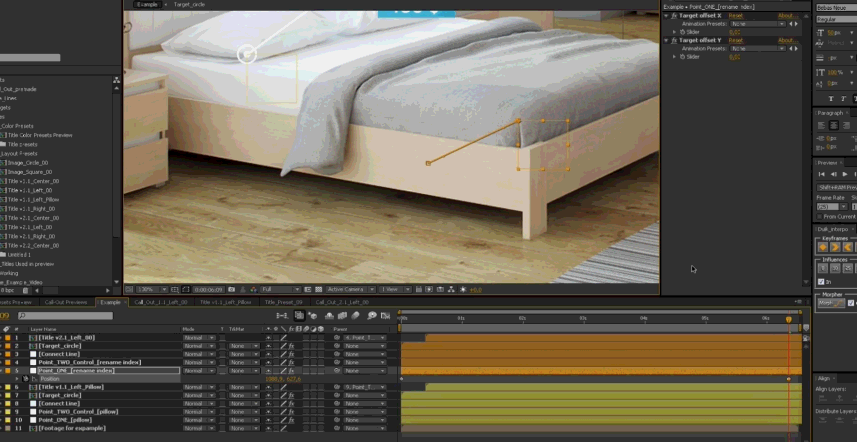Screen dimensions: 857x442
Task: Click the yellow color label of layer 8
Action: (x=8, y=404)
